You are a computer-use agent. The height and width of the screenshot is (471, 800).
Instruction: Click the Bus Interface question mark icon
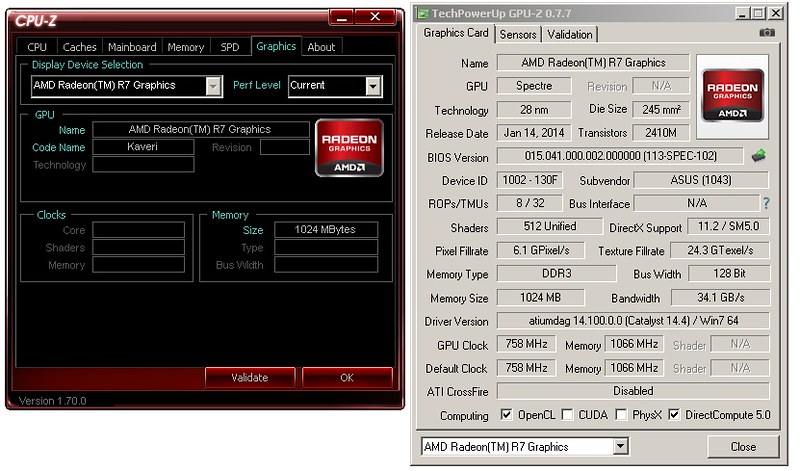click(766, 203)
